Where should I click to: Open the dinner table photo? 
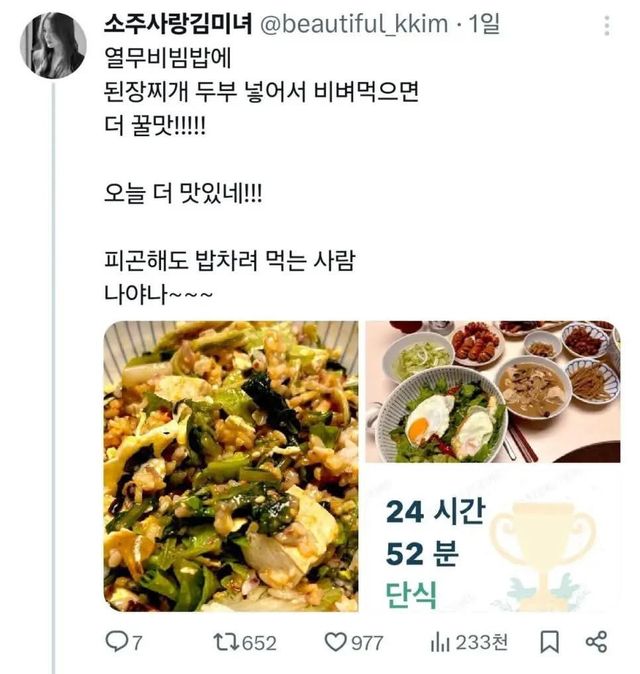point(491,392)
